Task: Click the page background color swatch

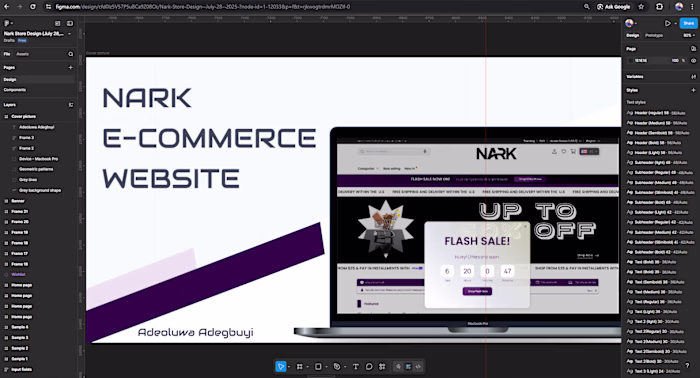Action: pyautogui.click(x=630, y=61)
